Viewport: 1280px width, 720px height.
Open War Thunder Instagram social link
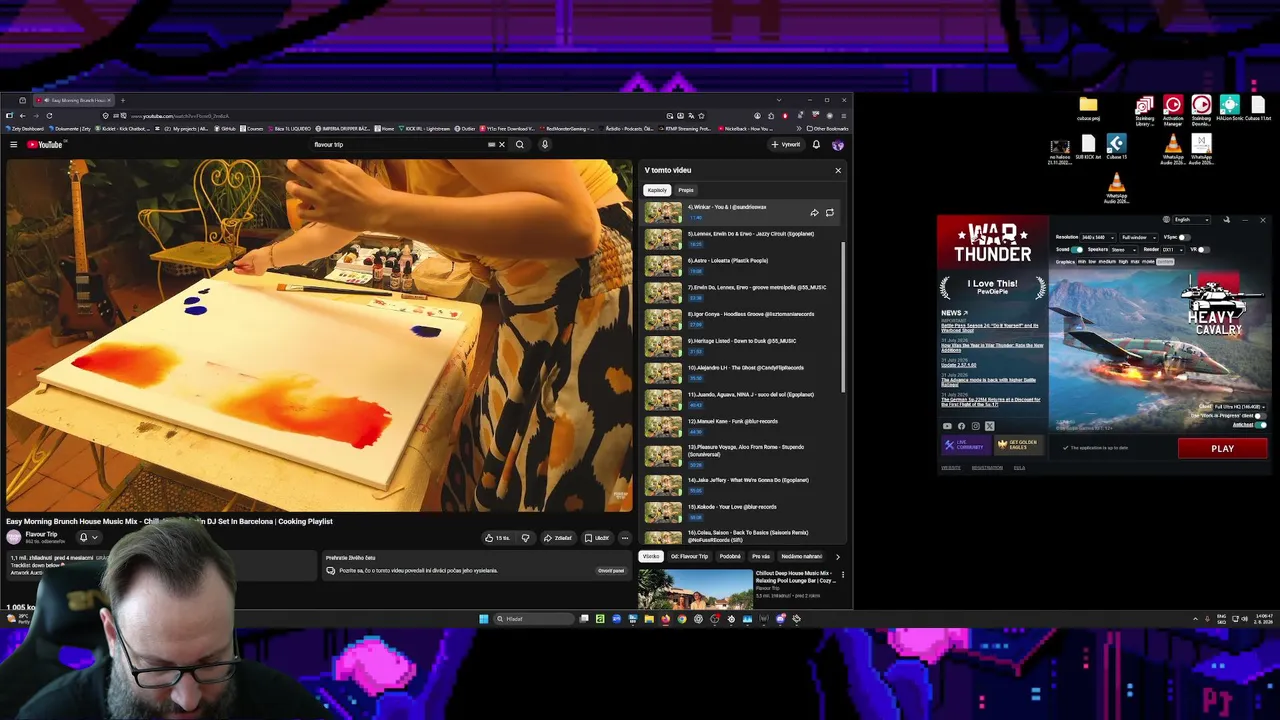[976, 426]
